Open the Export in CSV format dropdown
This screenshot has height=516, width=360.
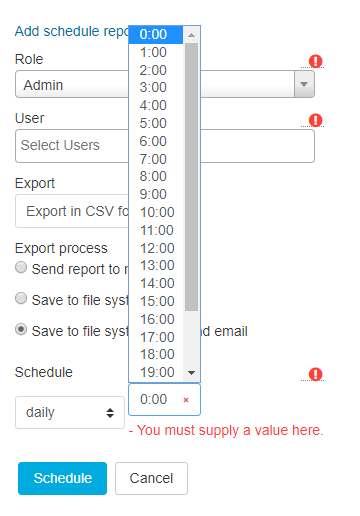72,211
